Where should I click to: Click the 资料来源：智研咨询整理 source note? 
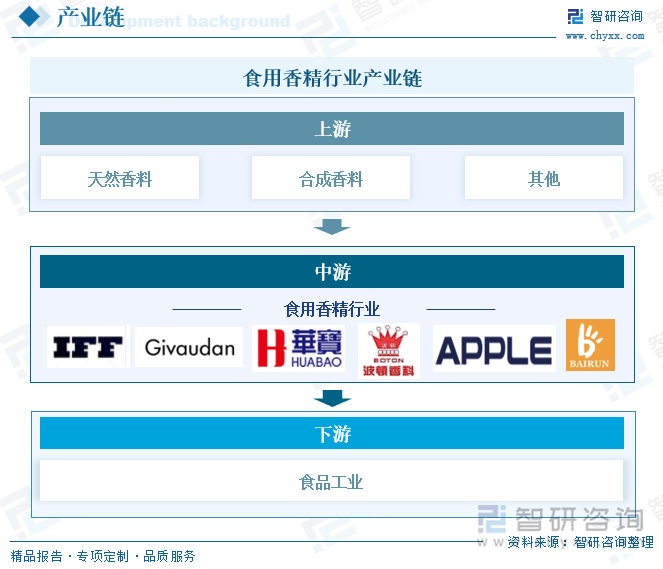pos(580,542)
